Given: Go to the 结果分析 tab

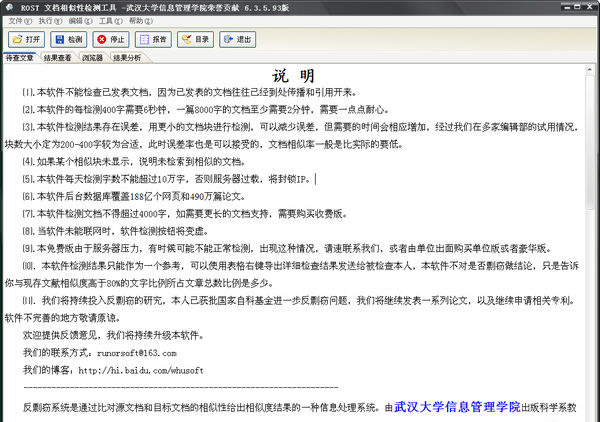Looking at the screenshot, I should (x=127, y=58).
